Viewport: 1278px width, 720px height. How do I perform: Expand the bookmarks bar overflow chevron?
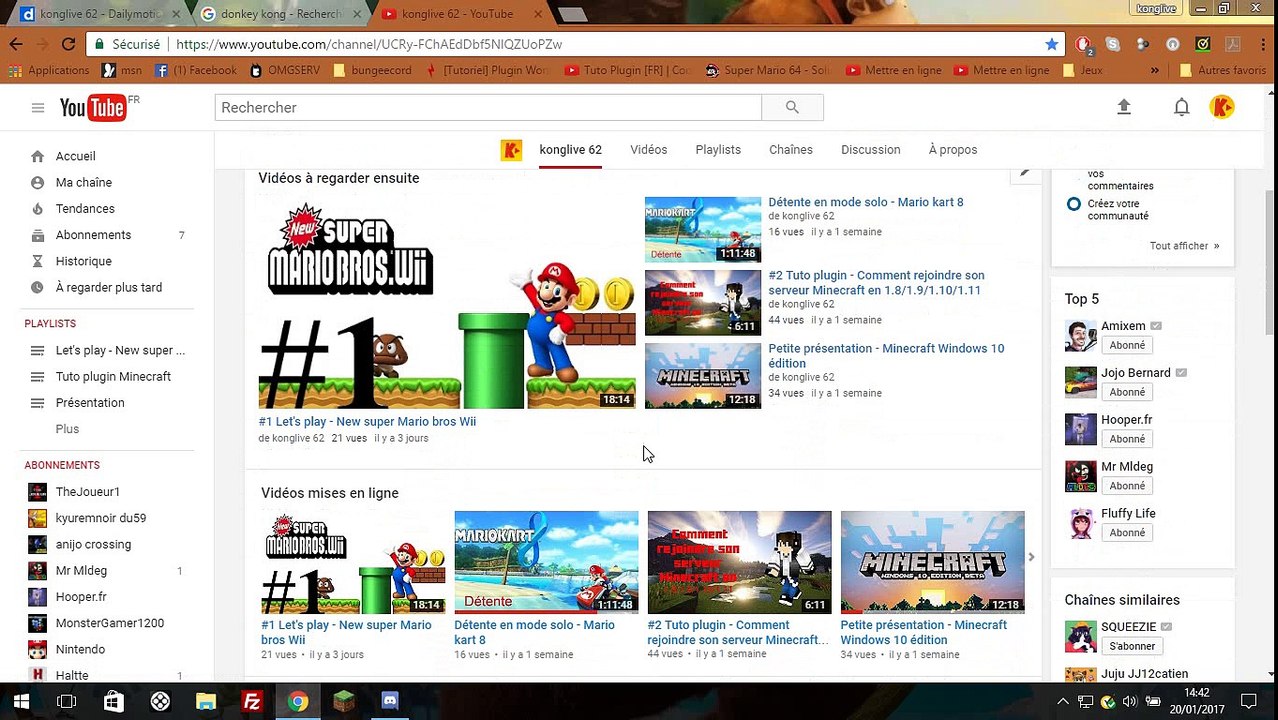(1155, 70)
